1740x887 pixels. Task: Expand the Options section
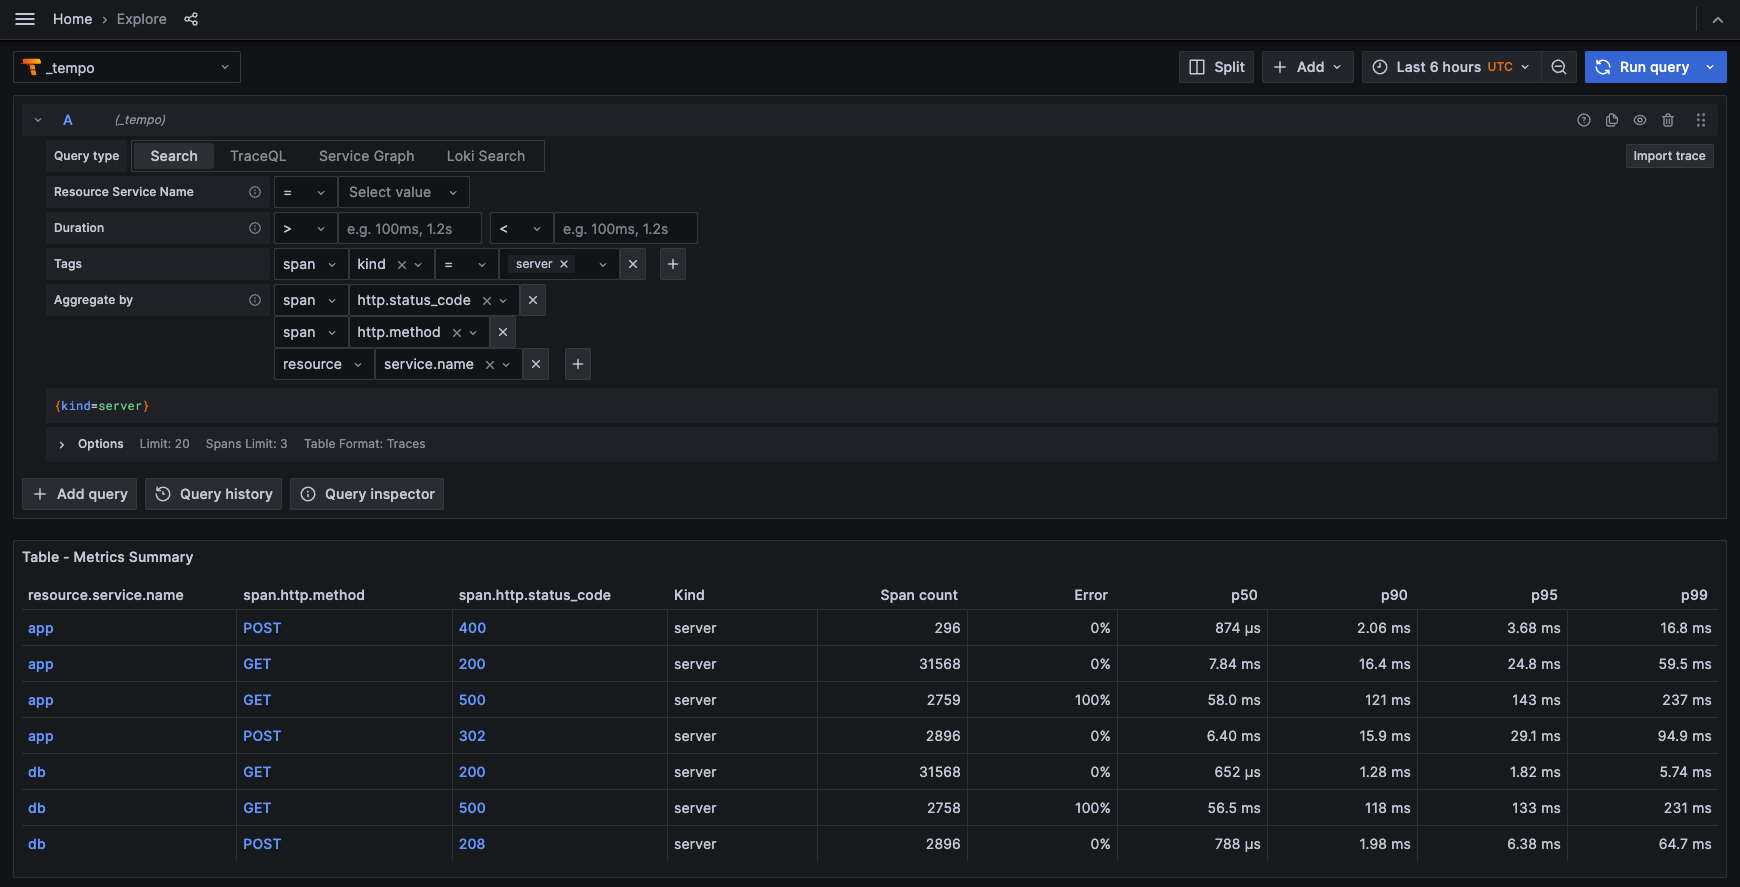point(62,444)
